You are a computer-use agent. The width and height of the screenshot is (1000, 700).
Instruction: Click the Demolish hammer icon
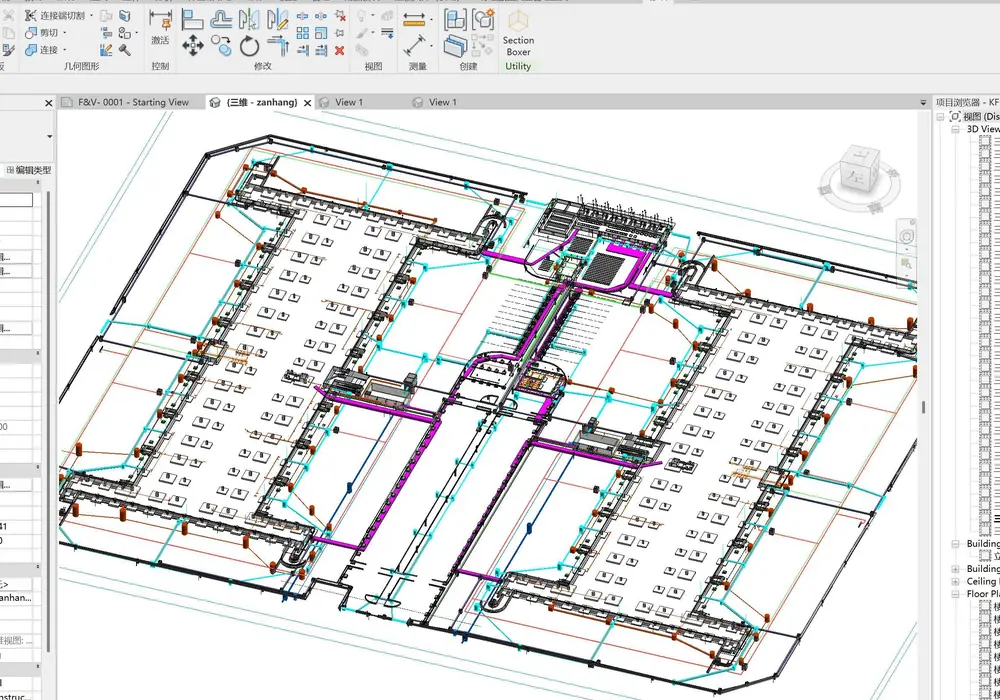[x=125, y=50]
